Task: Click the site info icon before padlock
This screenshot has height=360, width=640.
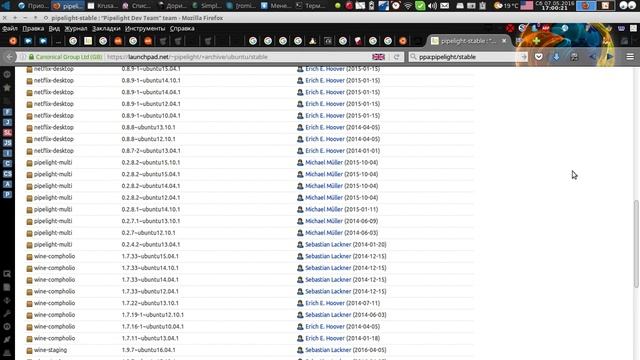Action: (23, 57)
